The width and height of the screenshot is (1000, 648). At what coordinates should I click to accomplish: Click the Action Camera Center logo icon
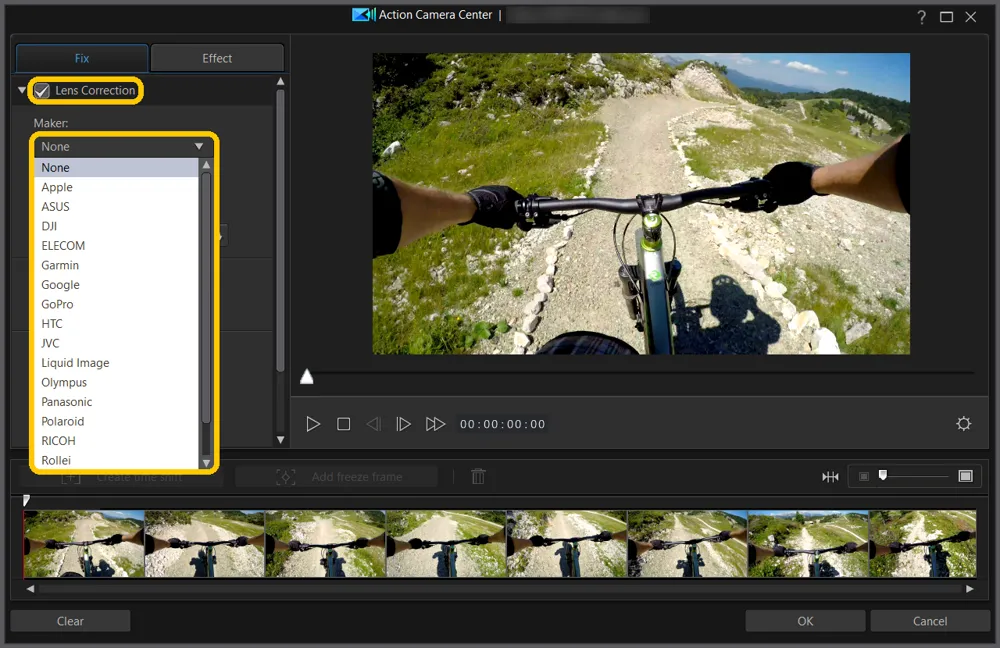[x=364, y=14]
